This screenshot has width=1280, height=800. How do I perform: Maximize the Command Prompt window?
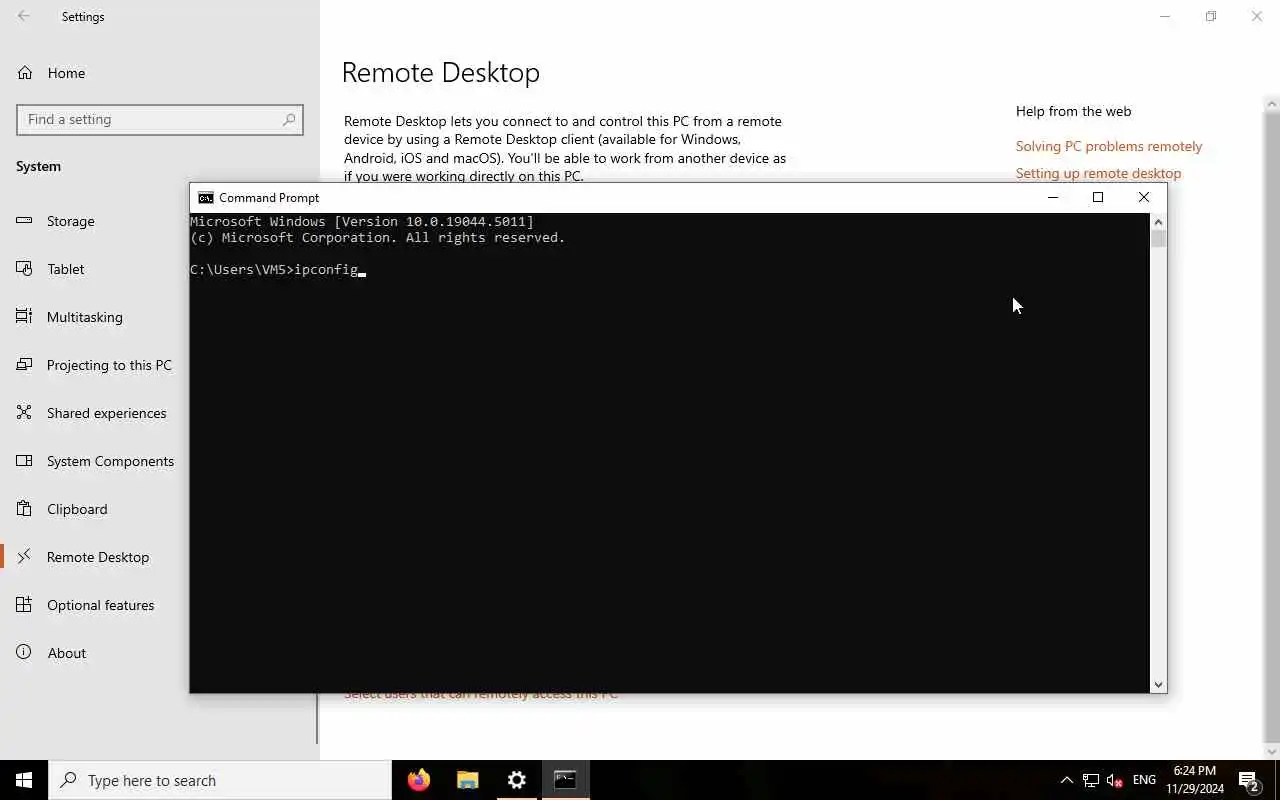click(1098, 198)
